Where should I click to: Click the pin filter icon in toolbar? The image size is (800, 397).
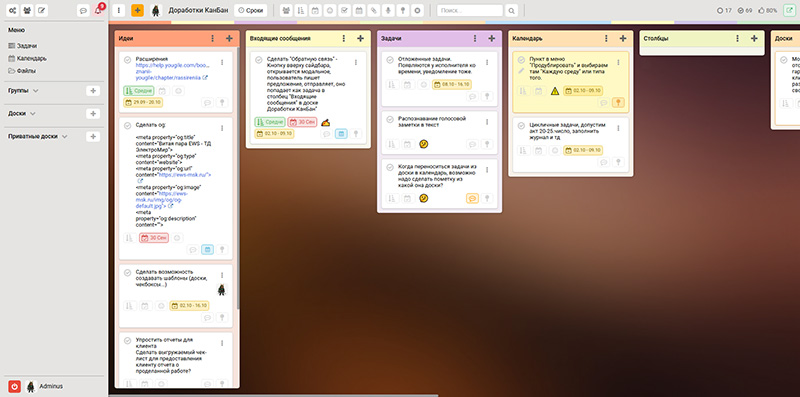pos(403,10)
